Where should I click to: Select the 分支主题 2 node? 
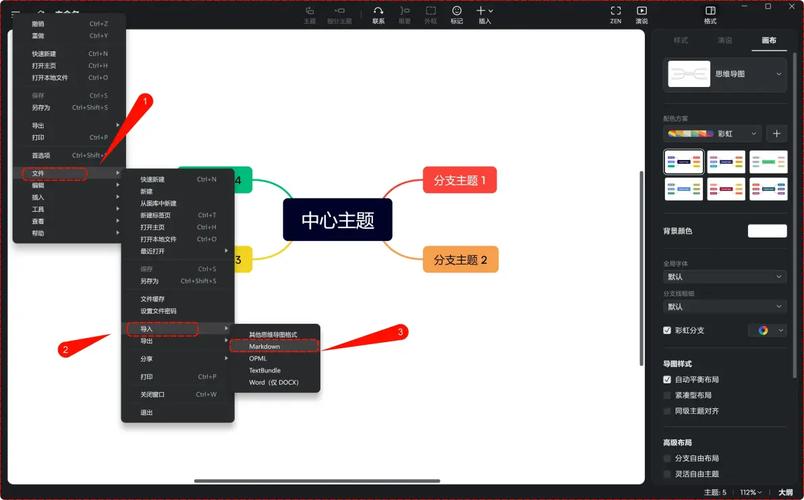[x=460, y=259]
